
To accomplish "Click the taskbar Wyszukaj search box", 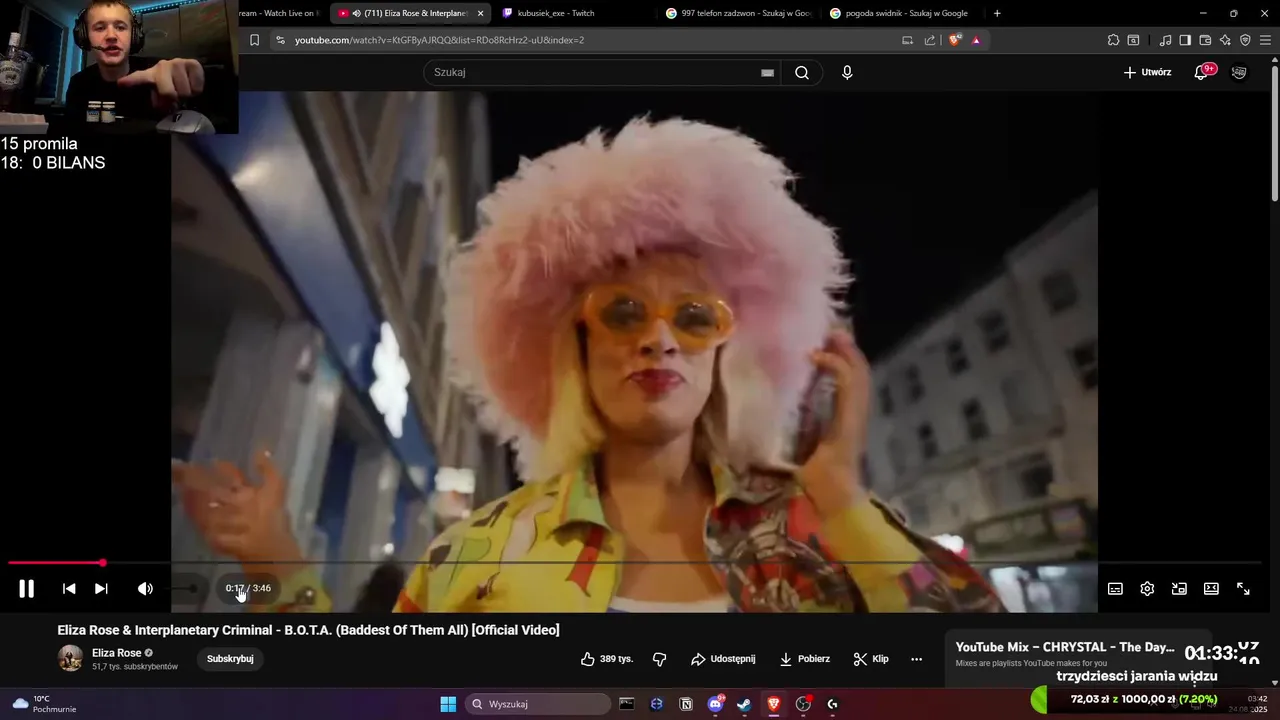I will point(539,704).
